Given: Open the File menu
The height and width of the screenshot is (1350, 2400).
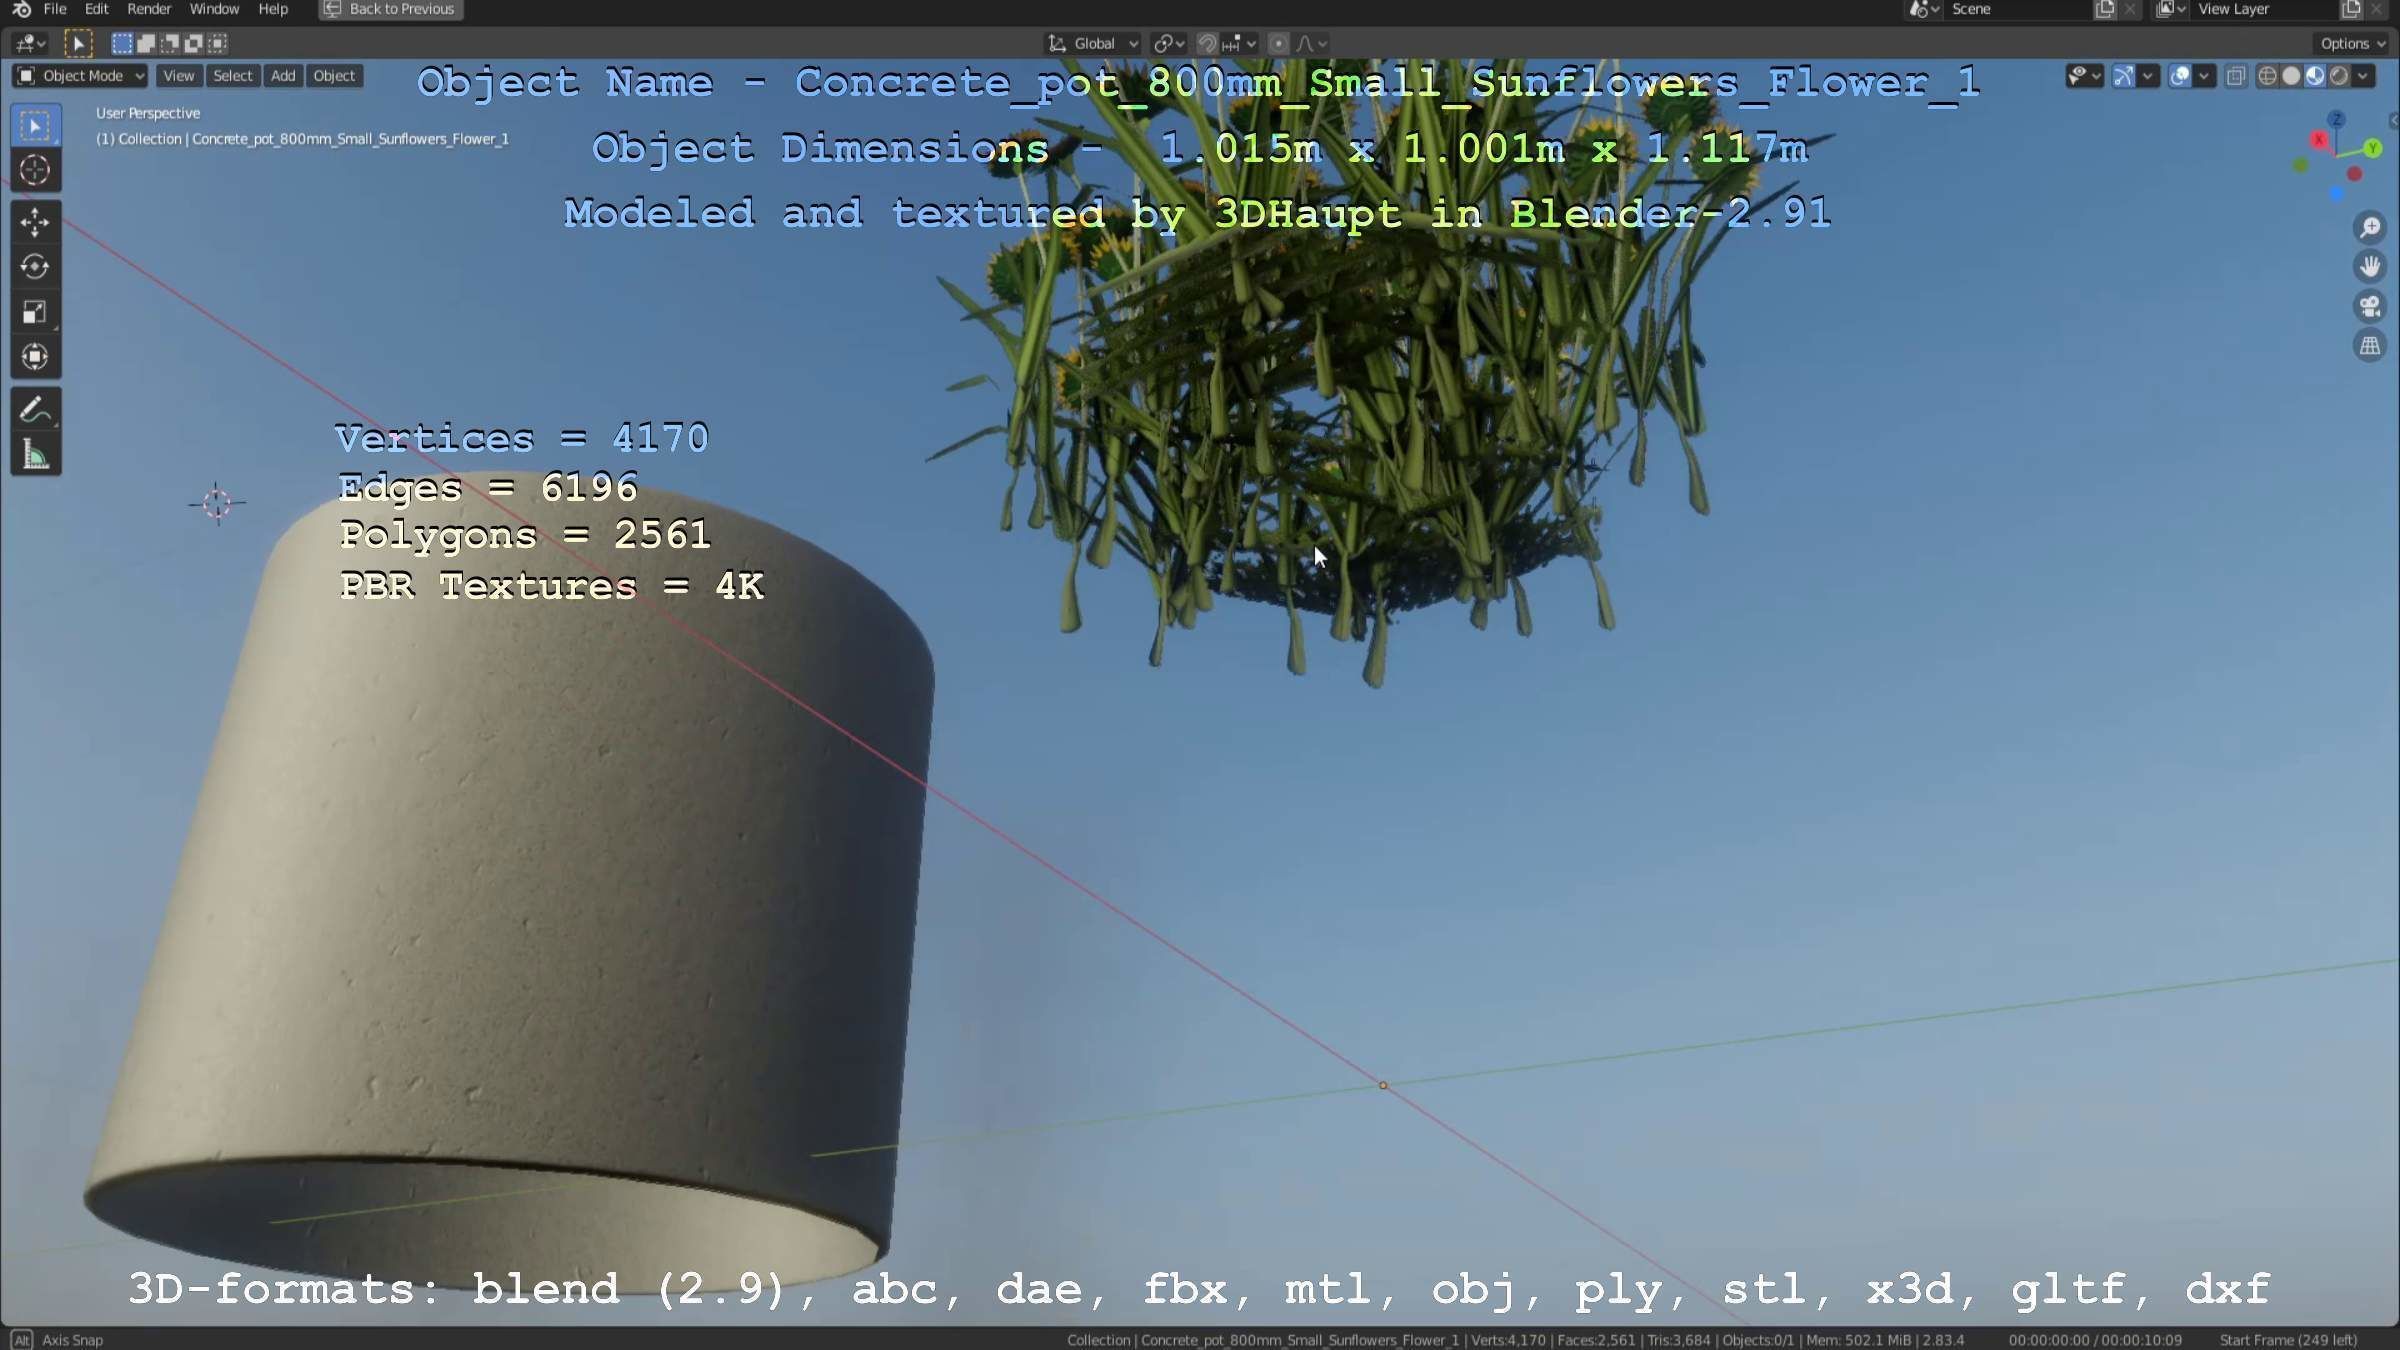Looking at the screenshot, I should pyautogui.click(x=55, y=9).
